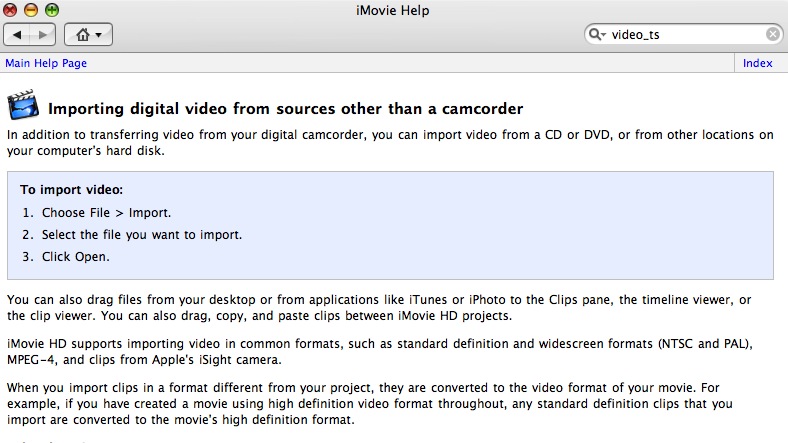The image size is (788, 443).
Task: Open the Main Help Page link
Action: pyautogui.click(x=46, y=63)
